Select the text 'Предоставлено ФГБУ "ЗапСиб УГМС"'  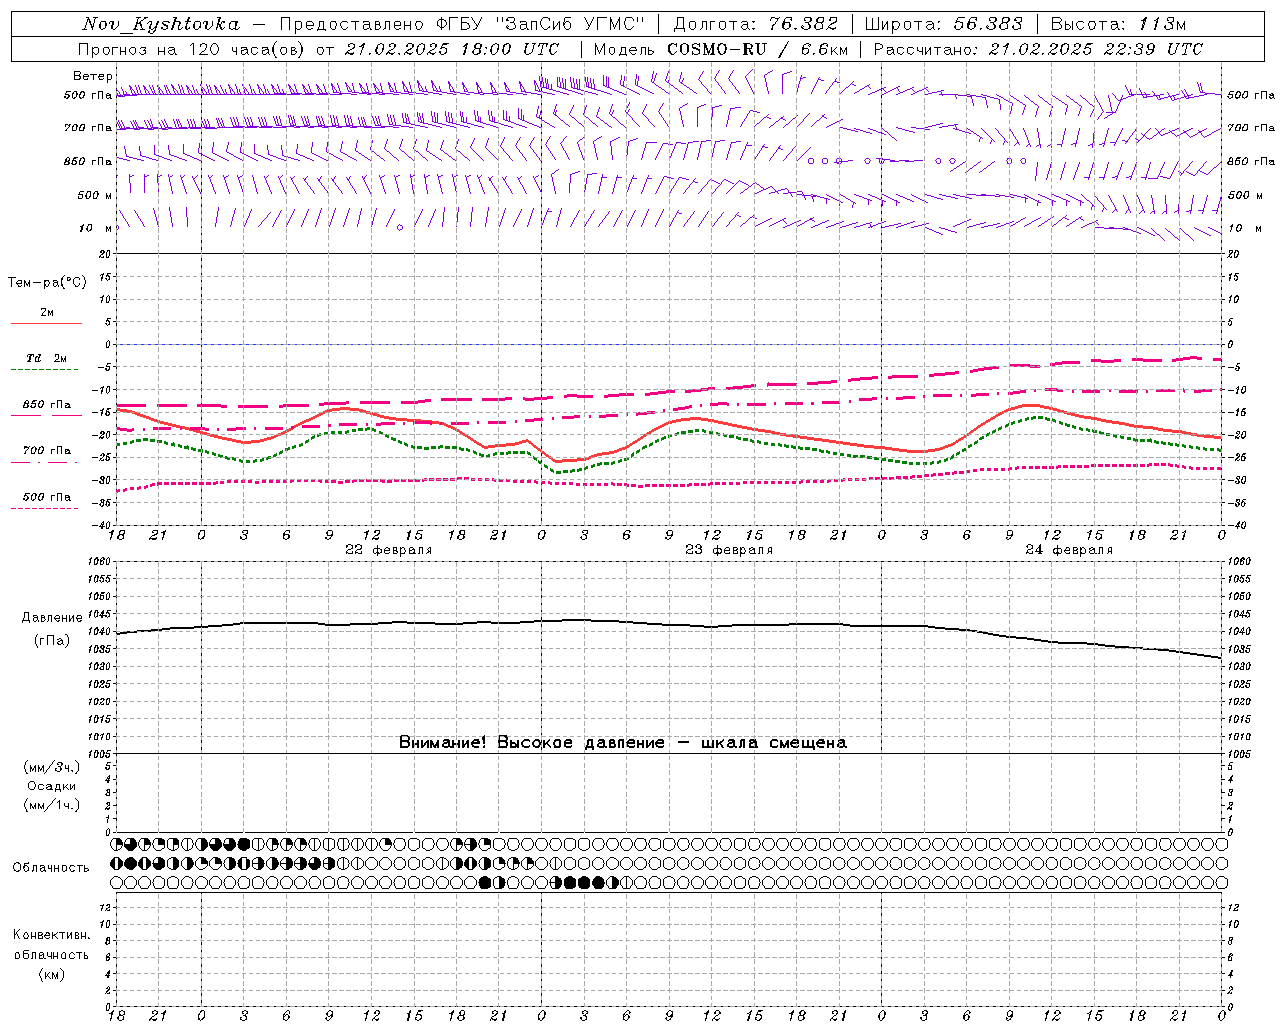tap(463, 24)
